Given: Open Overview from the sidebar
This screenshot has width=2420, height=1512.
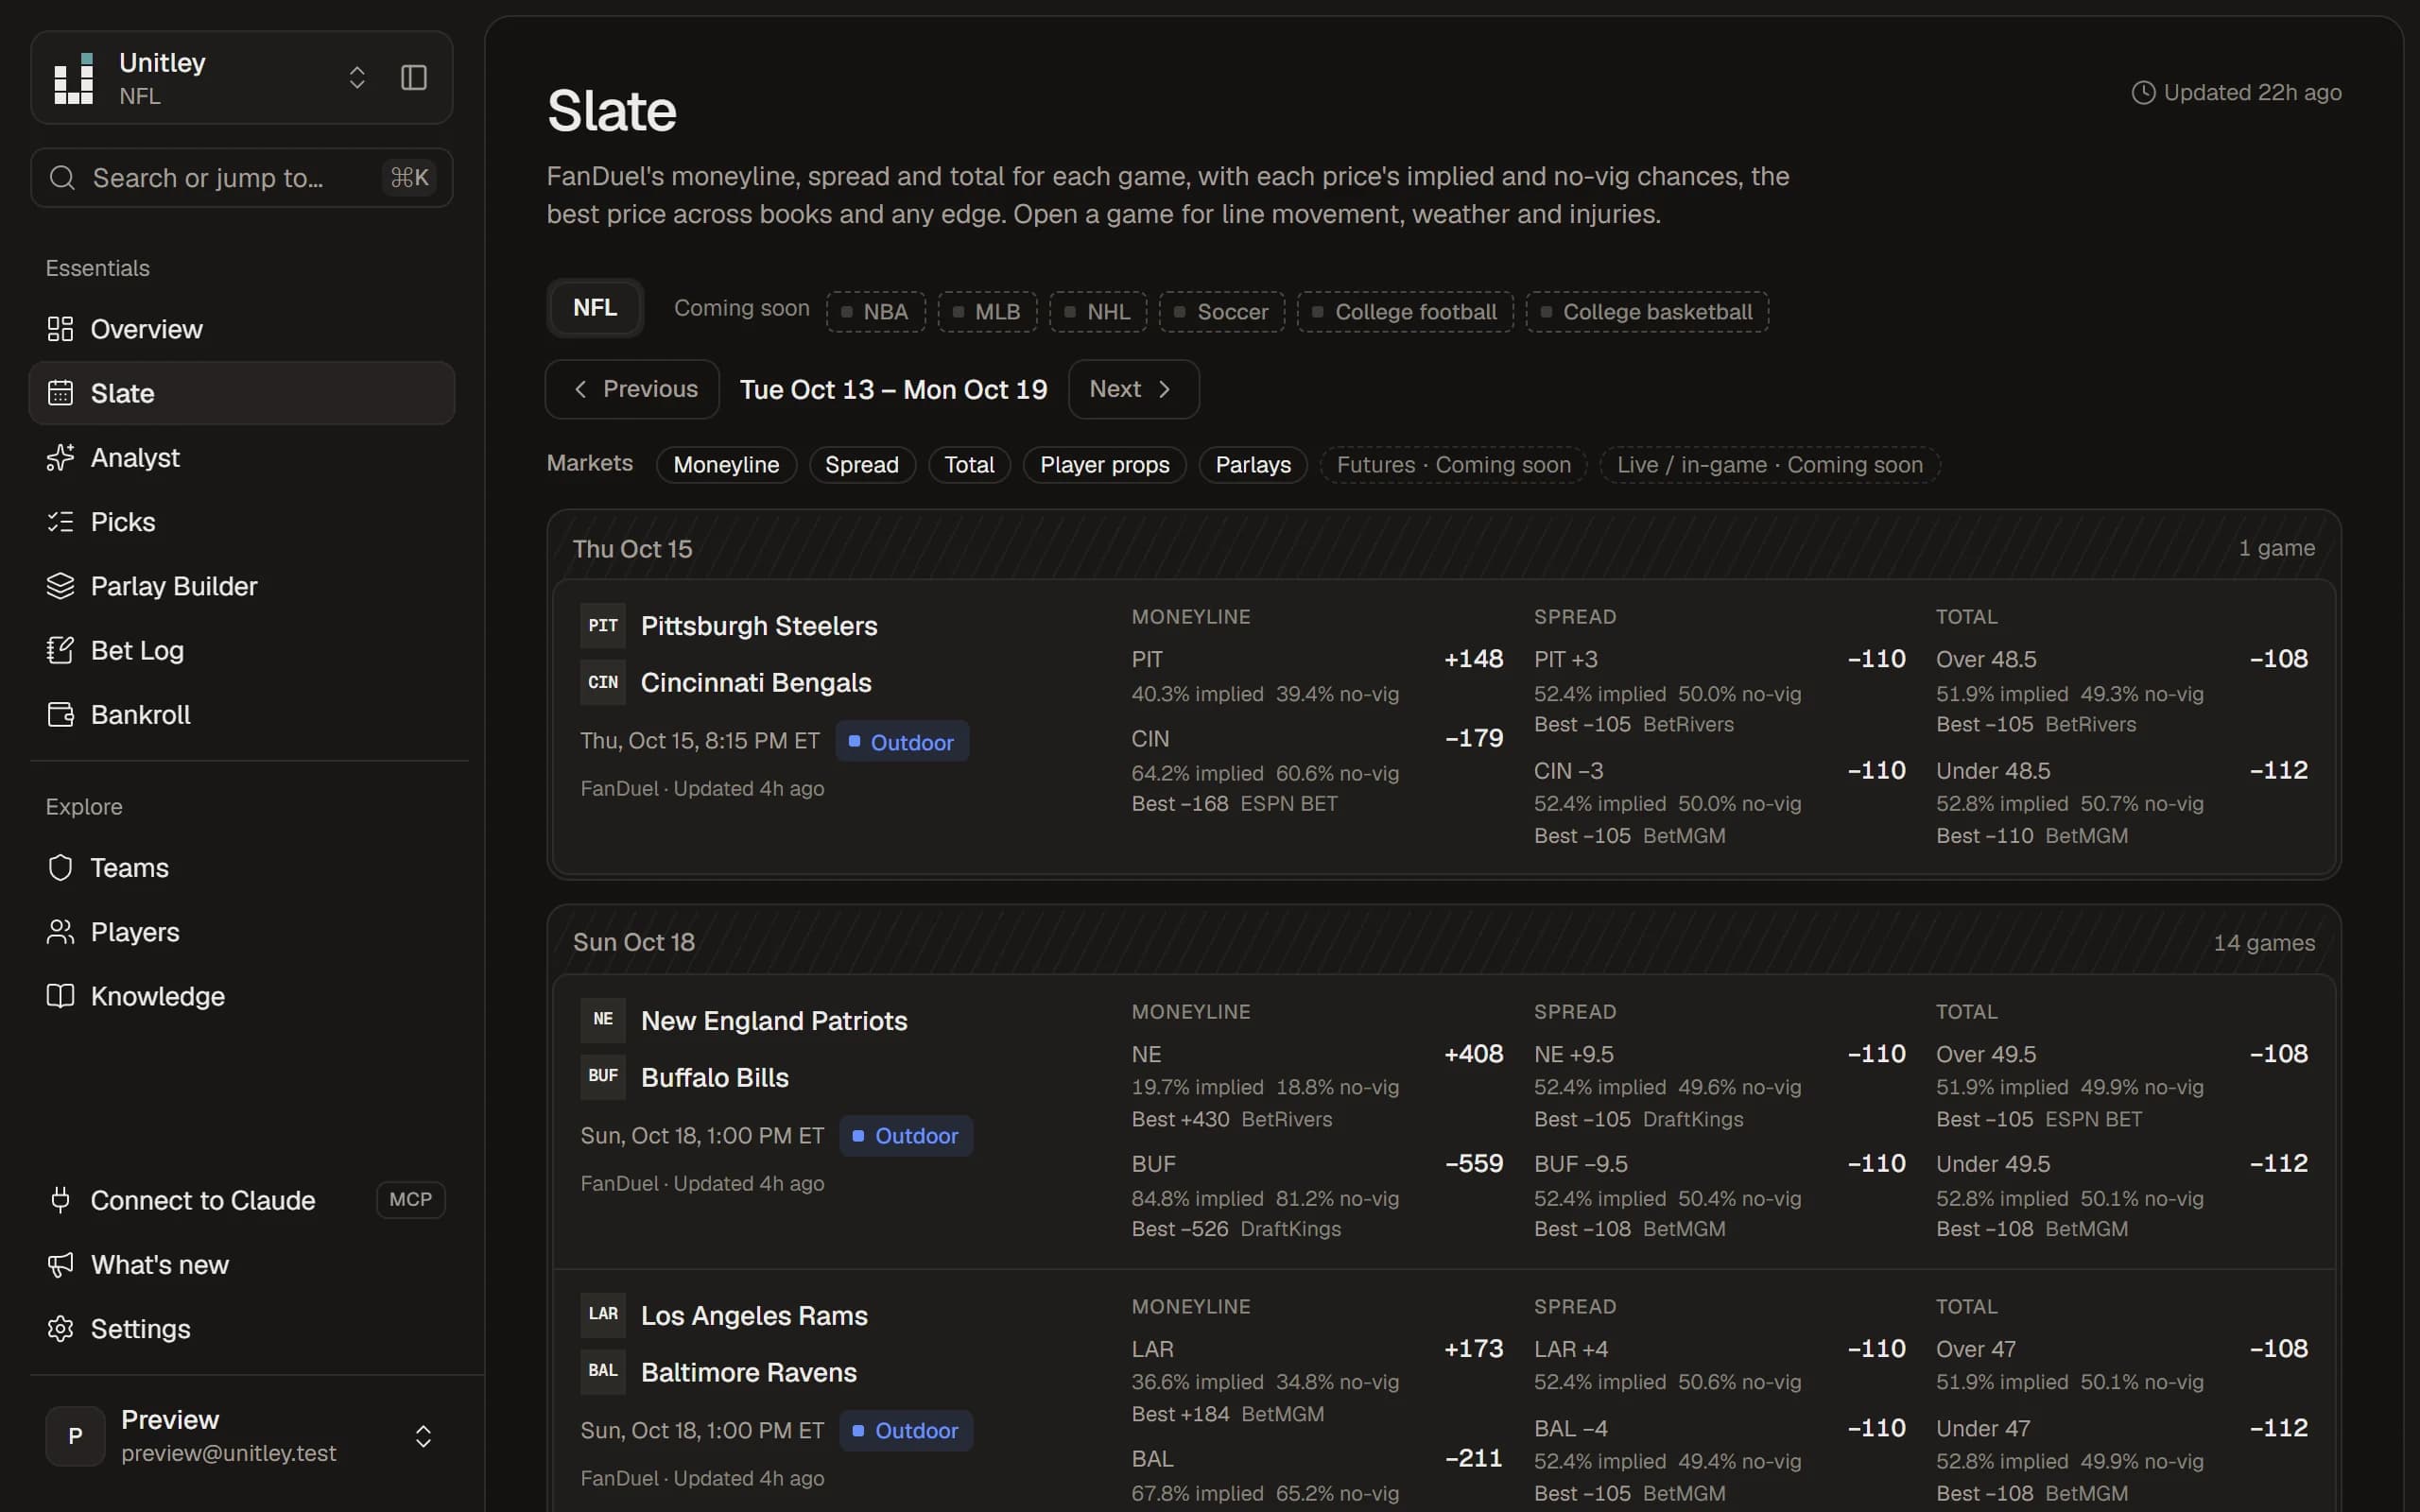Looking at the screenshot, I should pyautogui.click(x=242, y=329).
